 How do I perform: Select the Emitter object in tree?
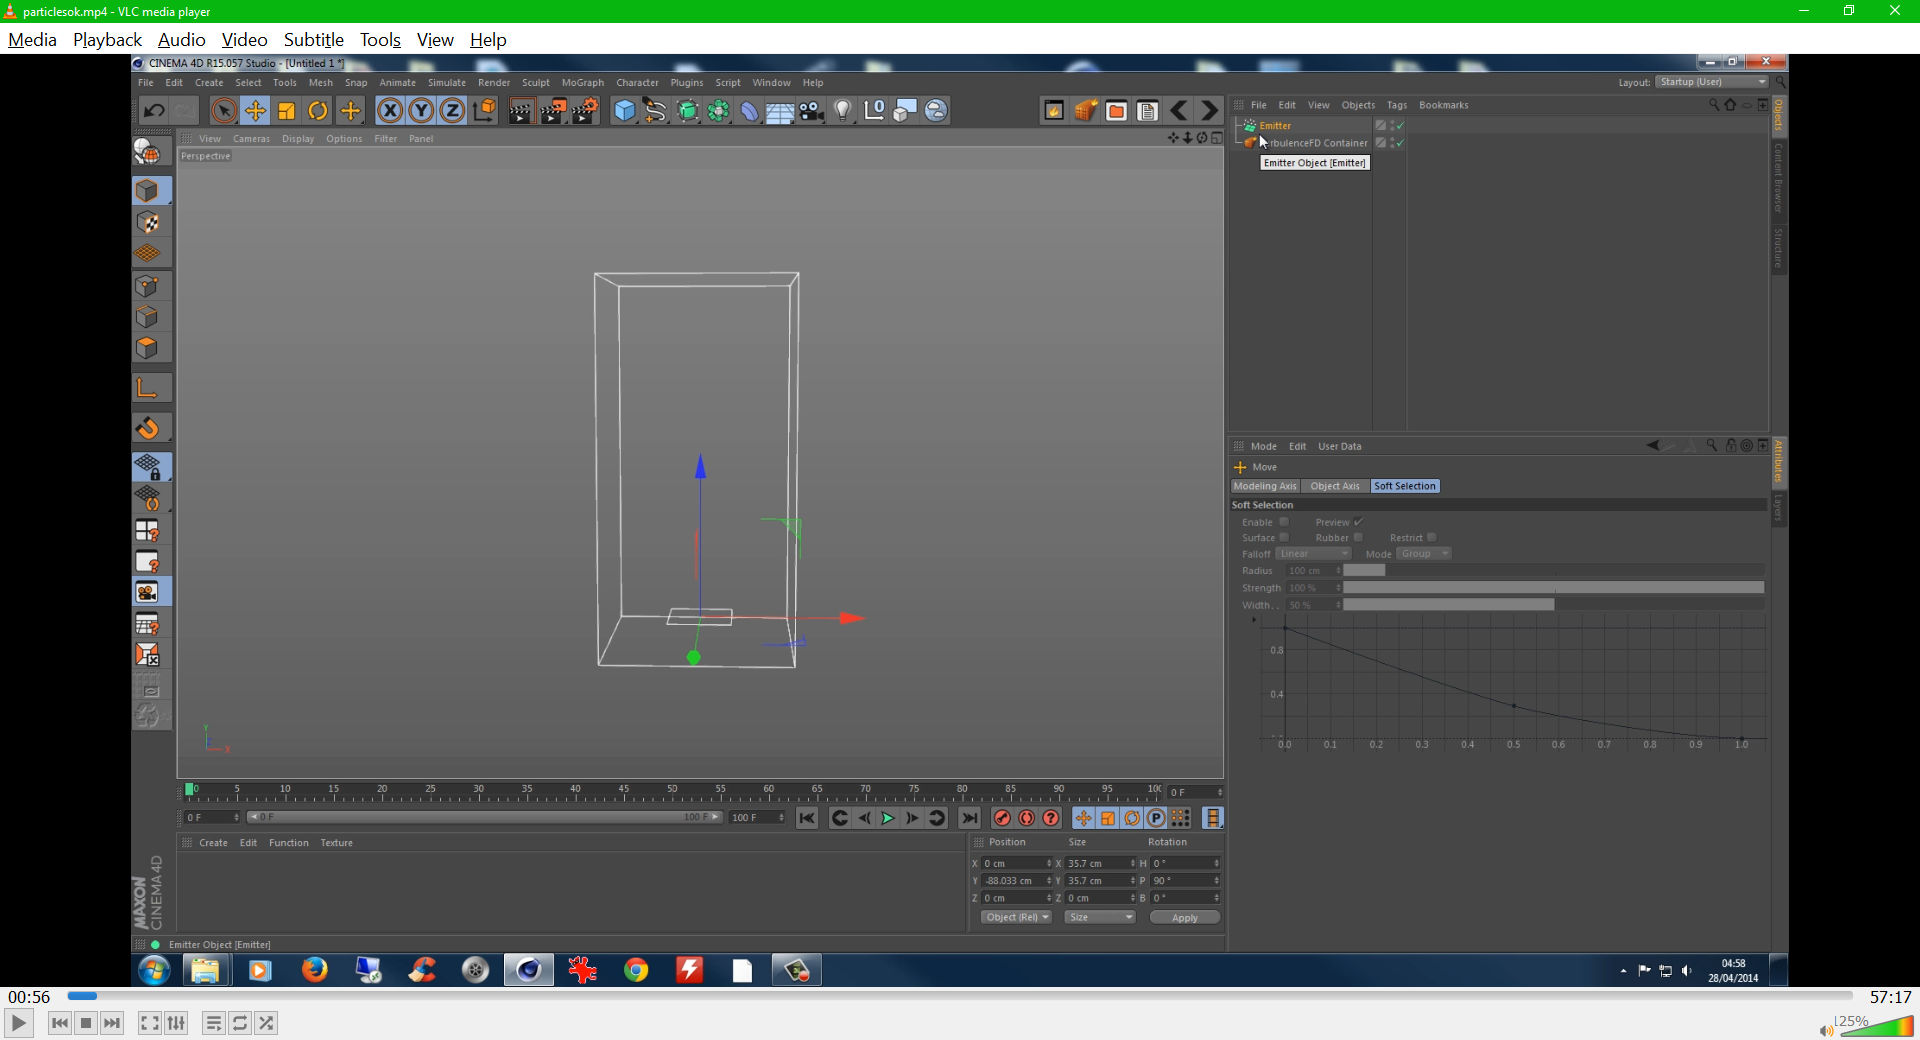[1275, 126]
